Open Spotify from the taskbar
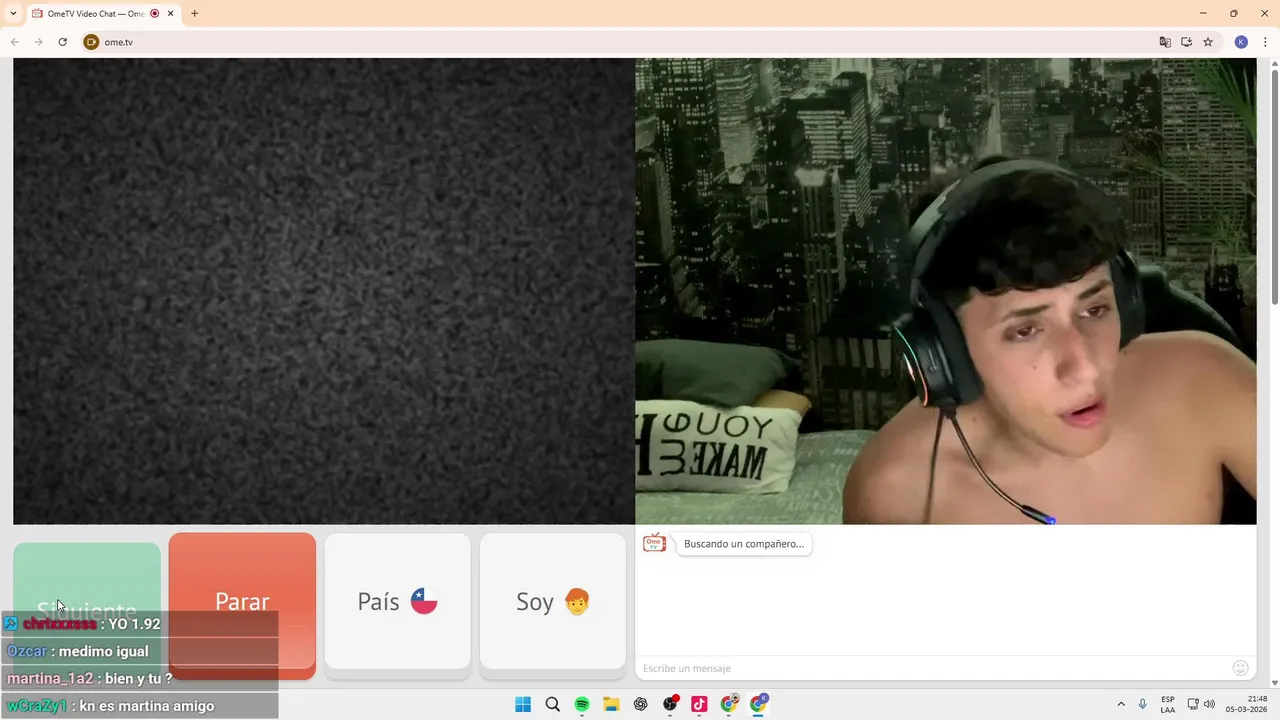The image size is (1280, 720). pos(582,704)
